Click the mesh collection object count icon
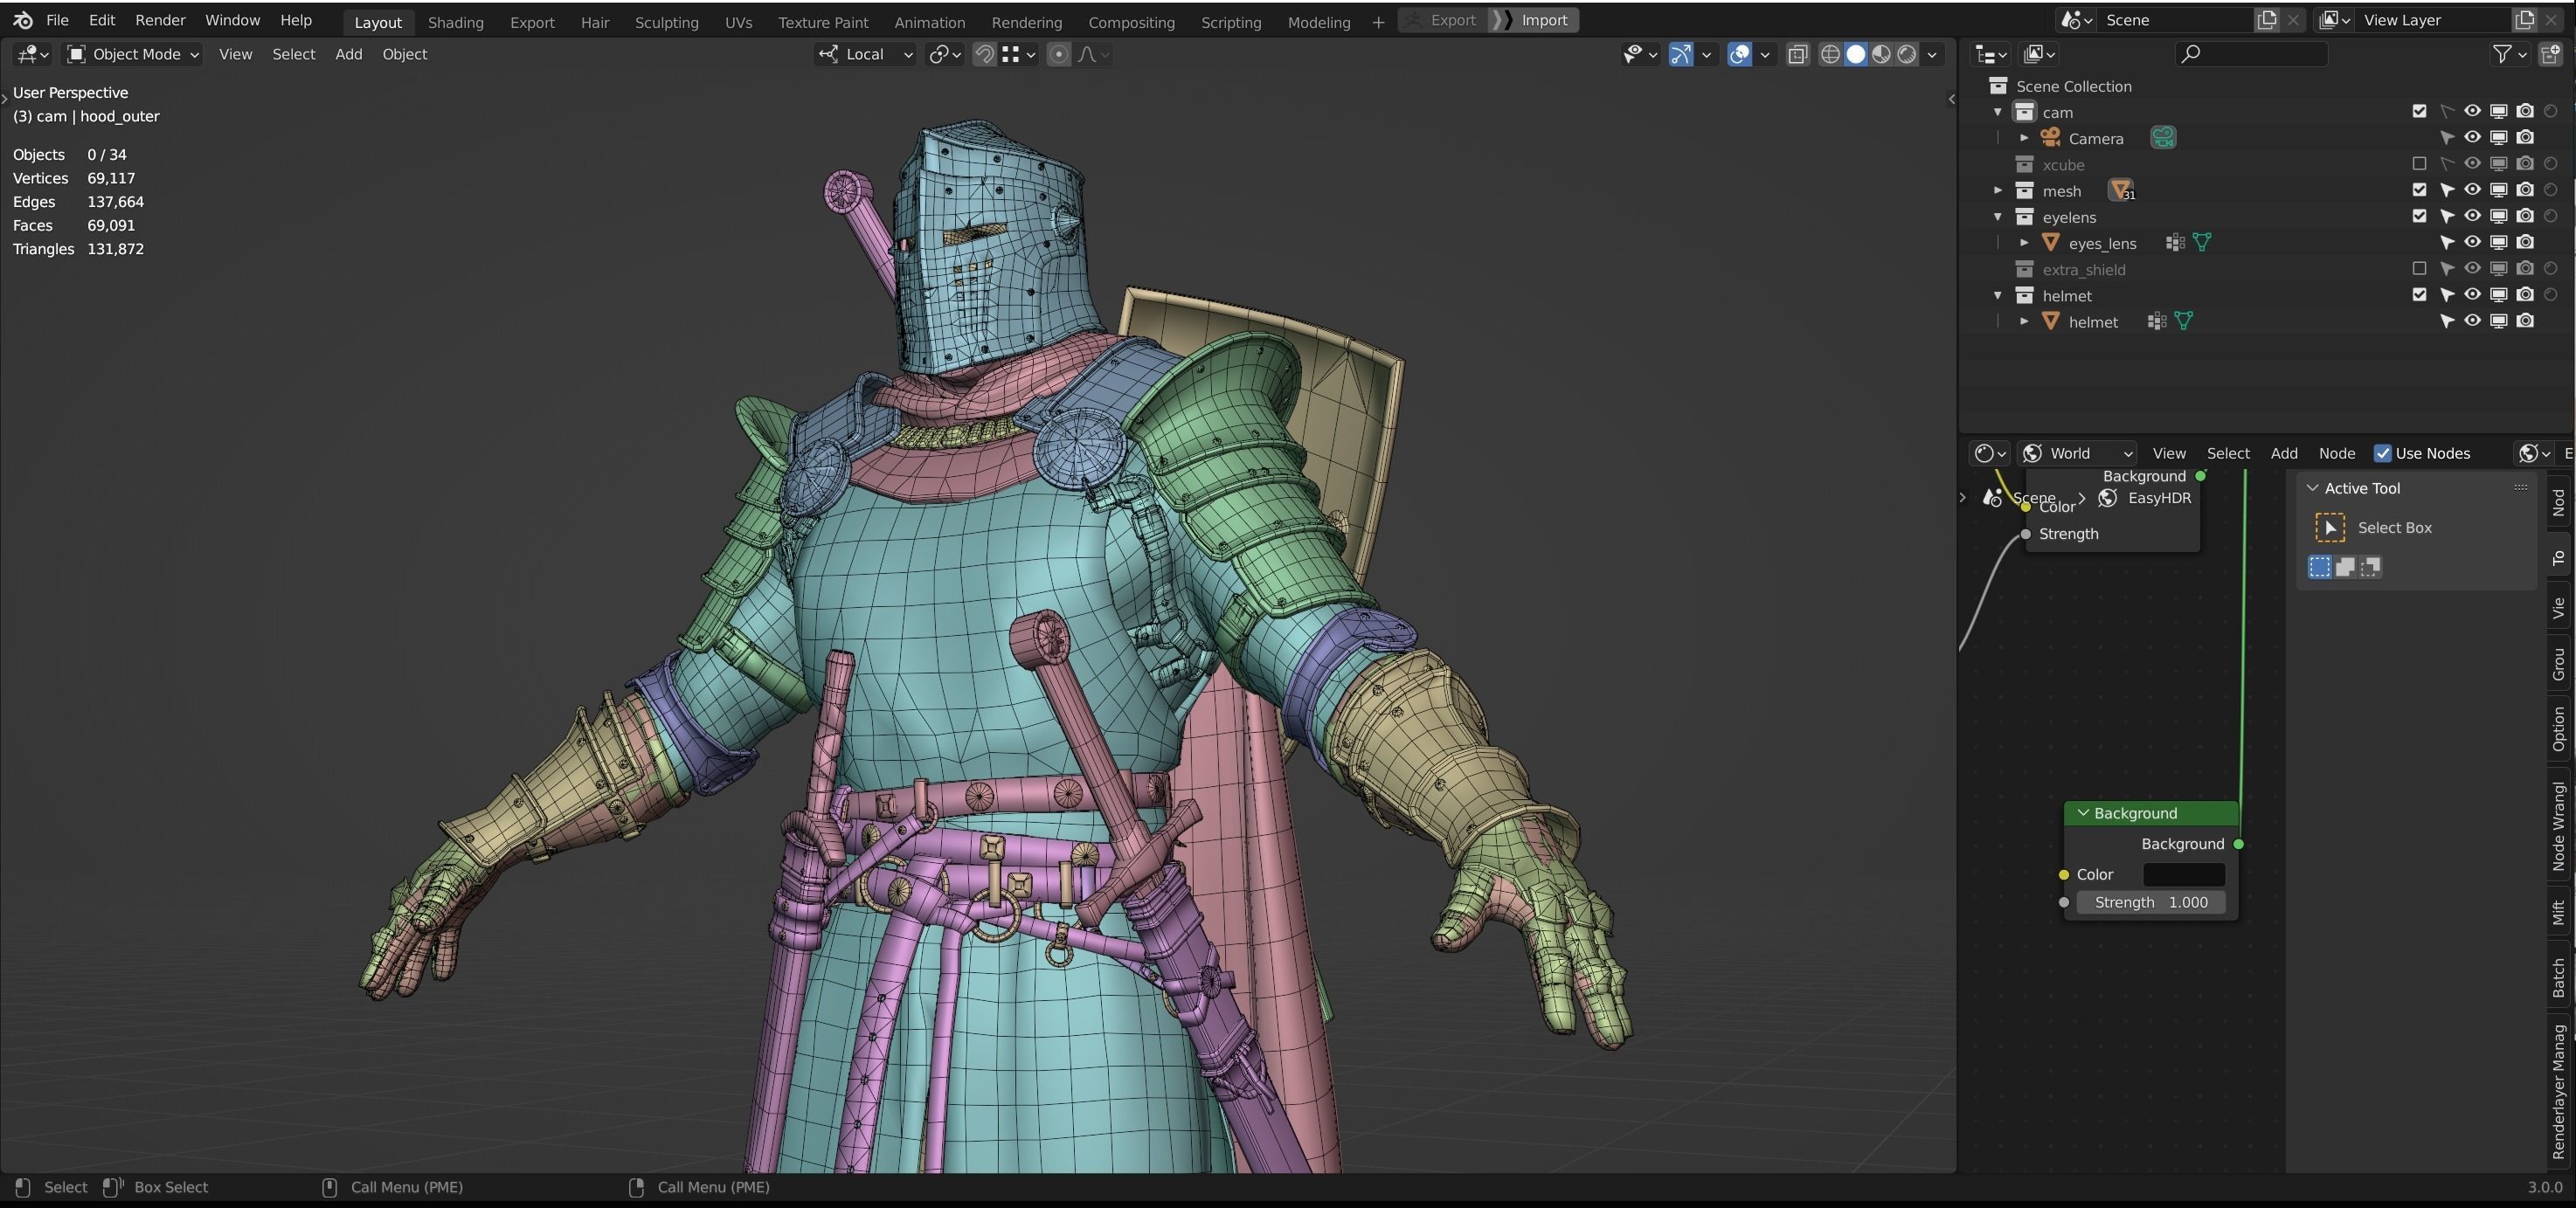 [2121, 190]
